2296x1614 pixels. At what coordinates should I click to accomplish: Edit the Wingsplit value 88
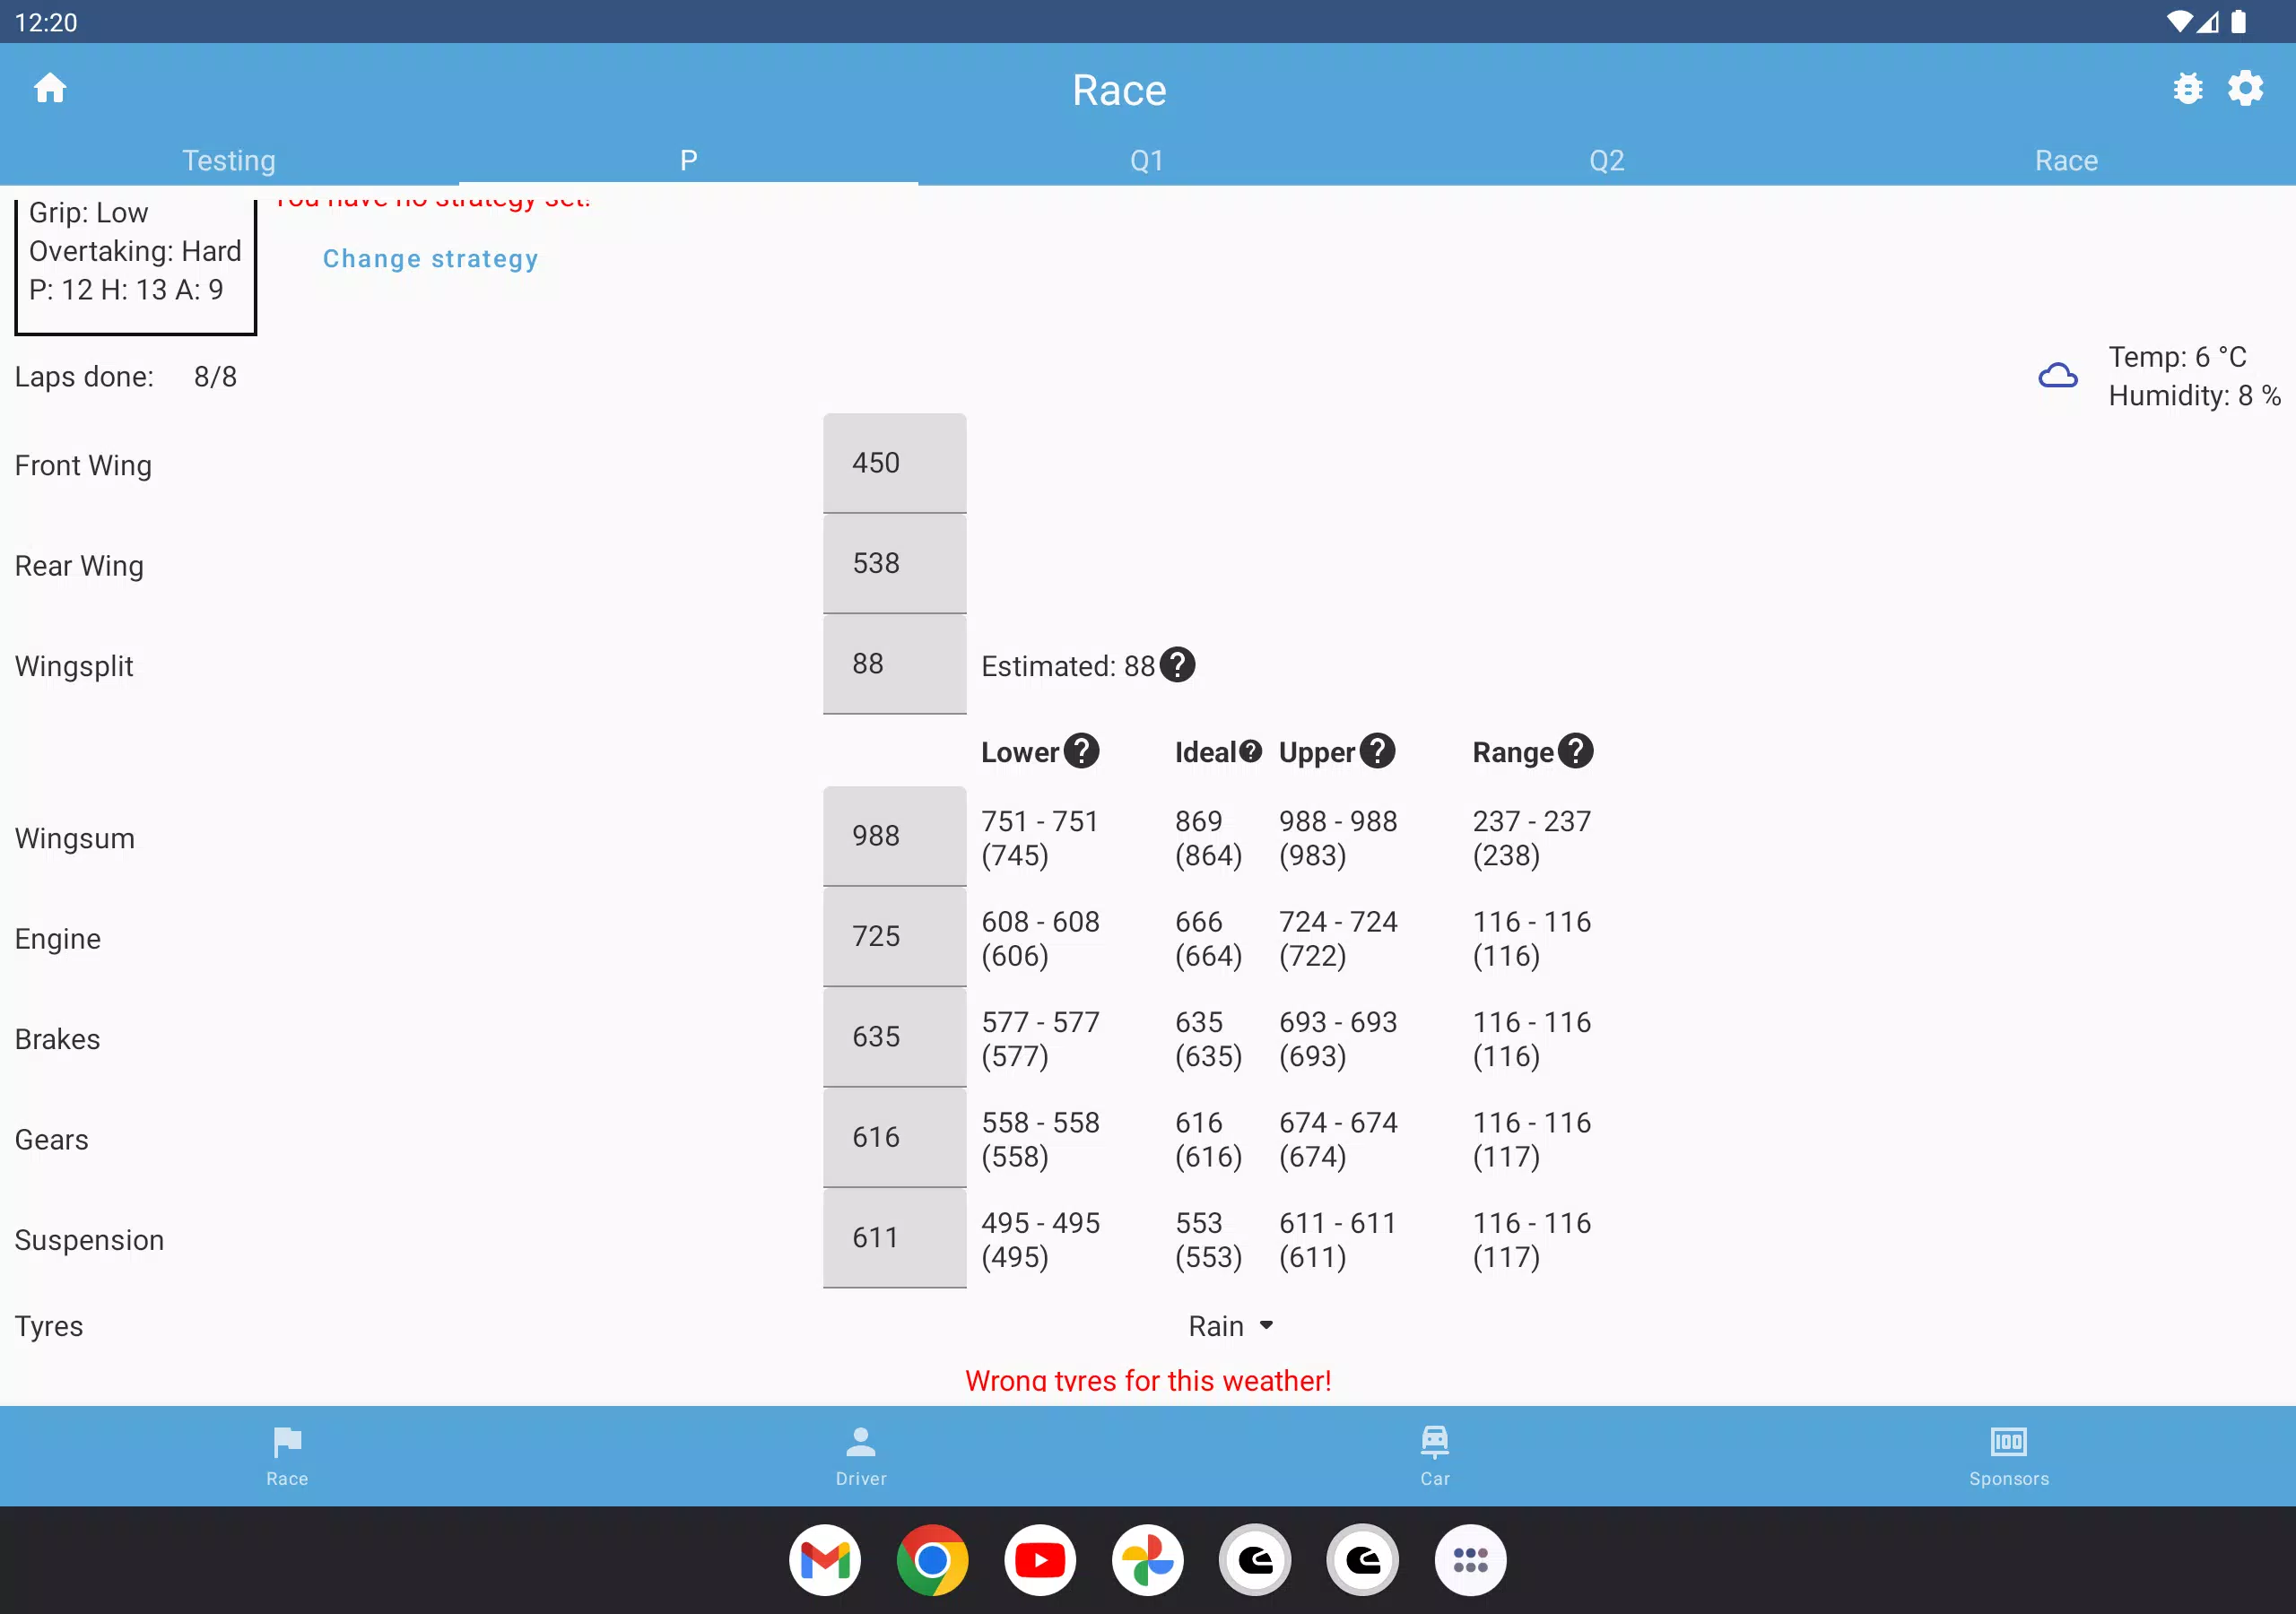click(x=894, y=664)
